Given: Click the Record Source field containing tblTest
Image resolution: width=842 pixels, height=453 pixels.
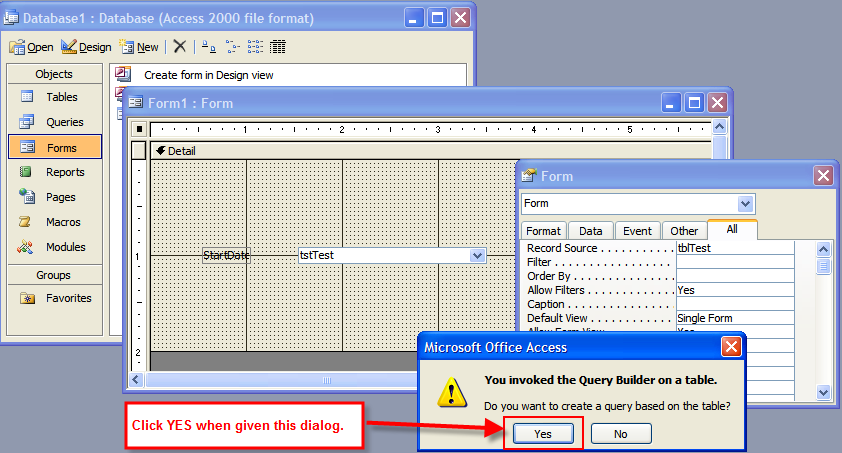Looking at the screenshot, I should 735,248.
